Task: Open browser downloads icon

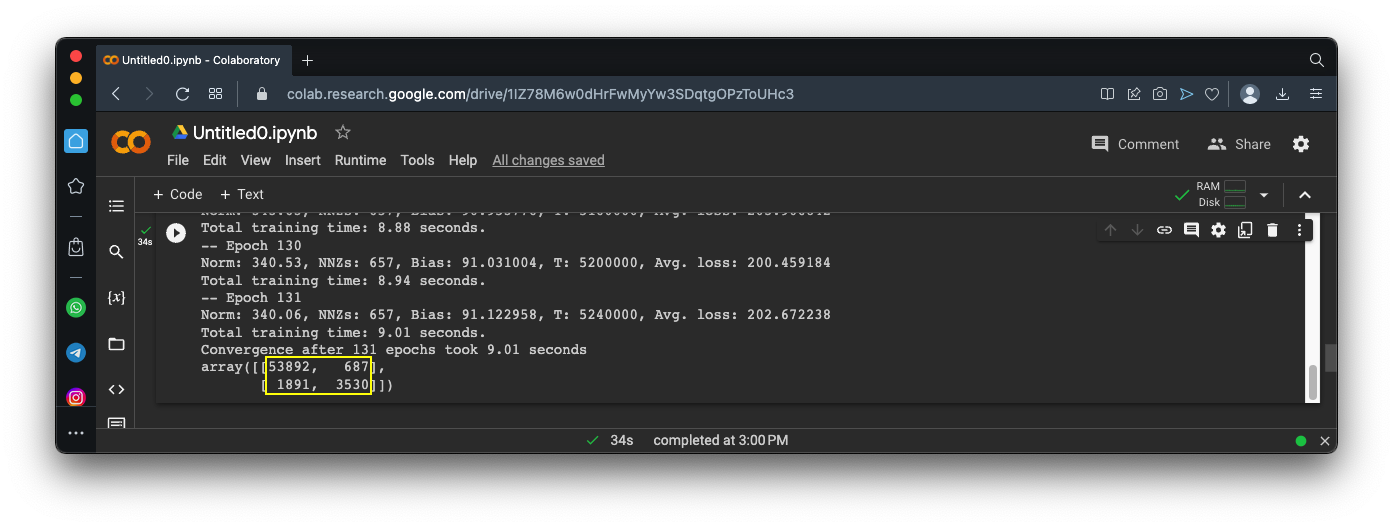Action: (1283, 94)
